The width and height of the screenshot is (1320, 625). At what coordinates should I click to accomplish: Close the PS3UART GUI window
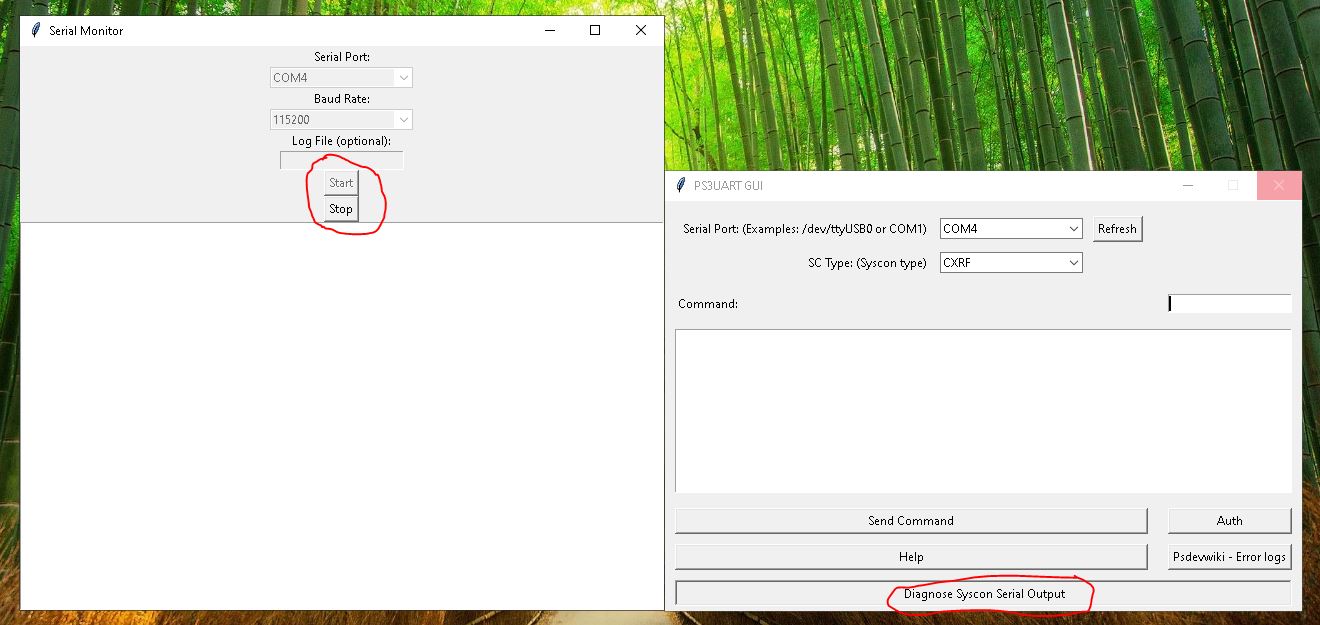click(x=1279, y=185)
